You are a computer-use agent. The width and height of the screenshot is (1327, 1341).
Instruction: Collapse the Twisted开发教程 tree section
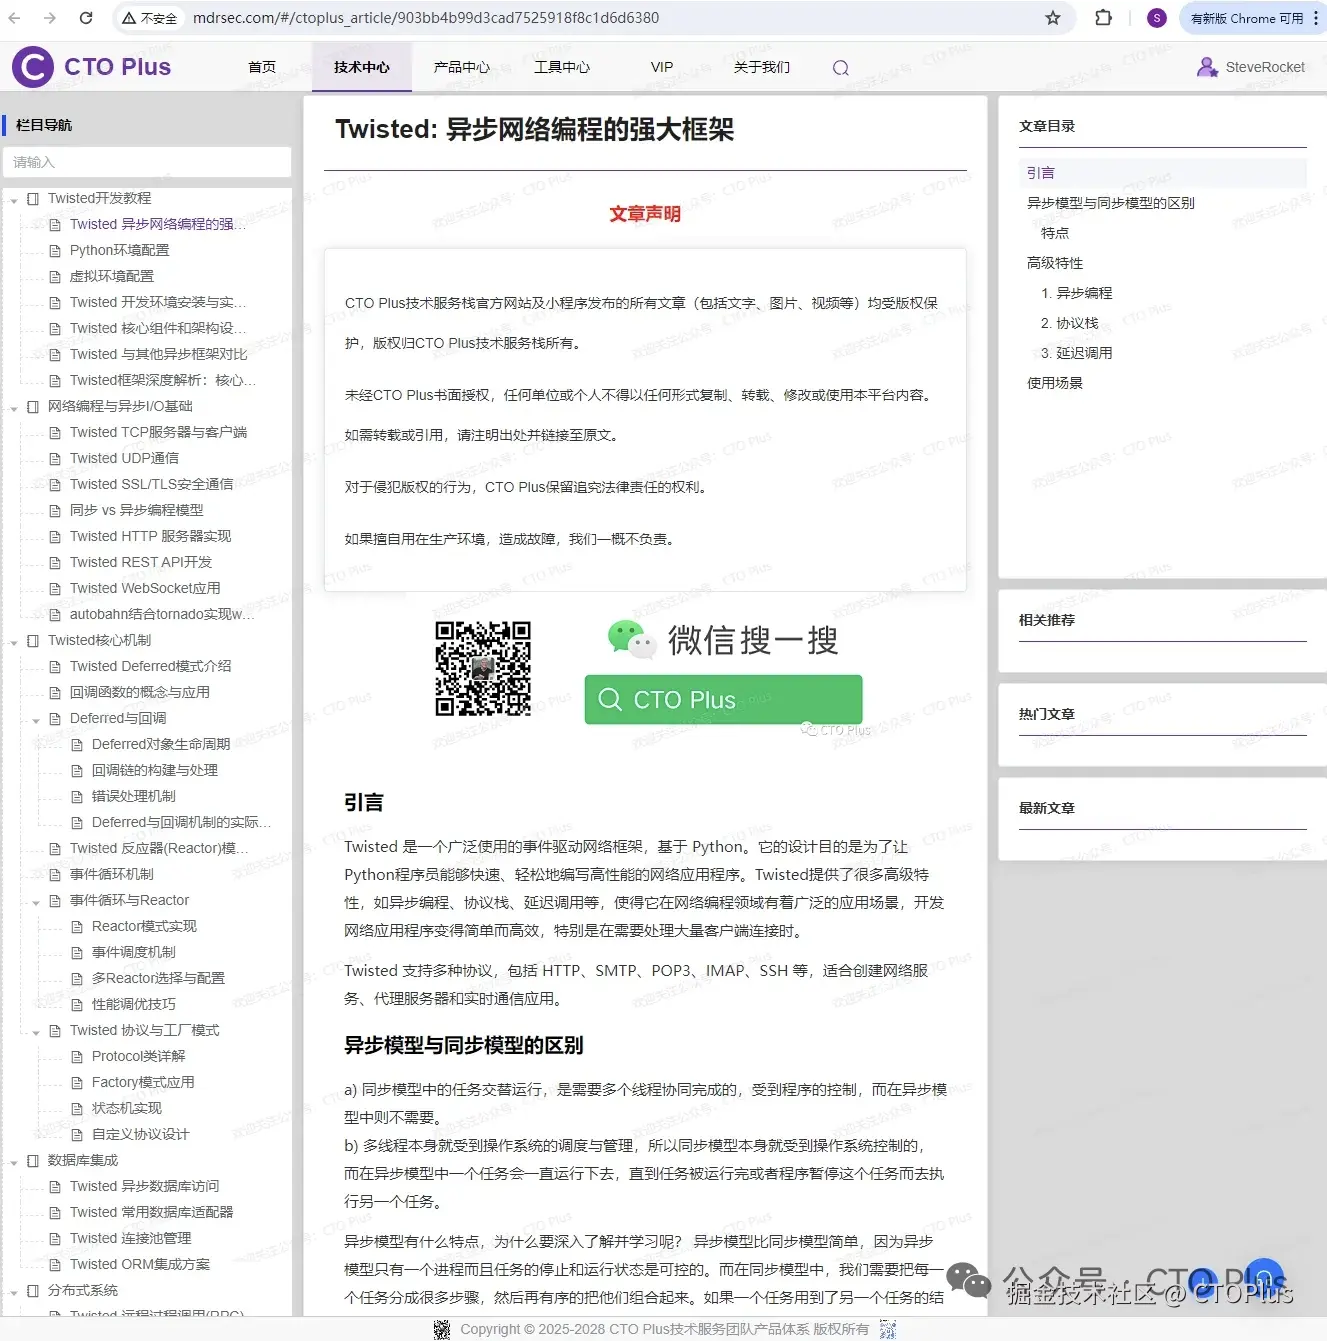click(x=13, y=198)
